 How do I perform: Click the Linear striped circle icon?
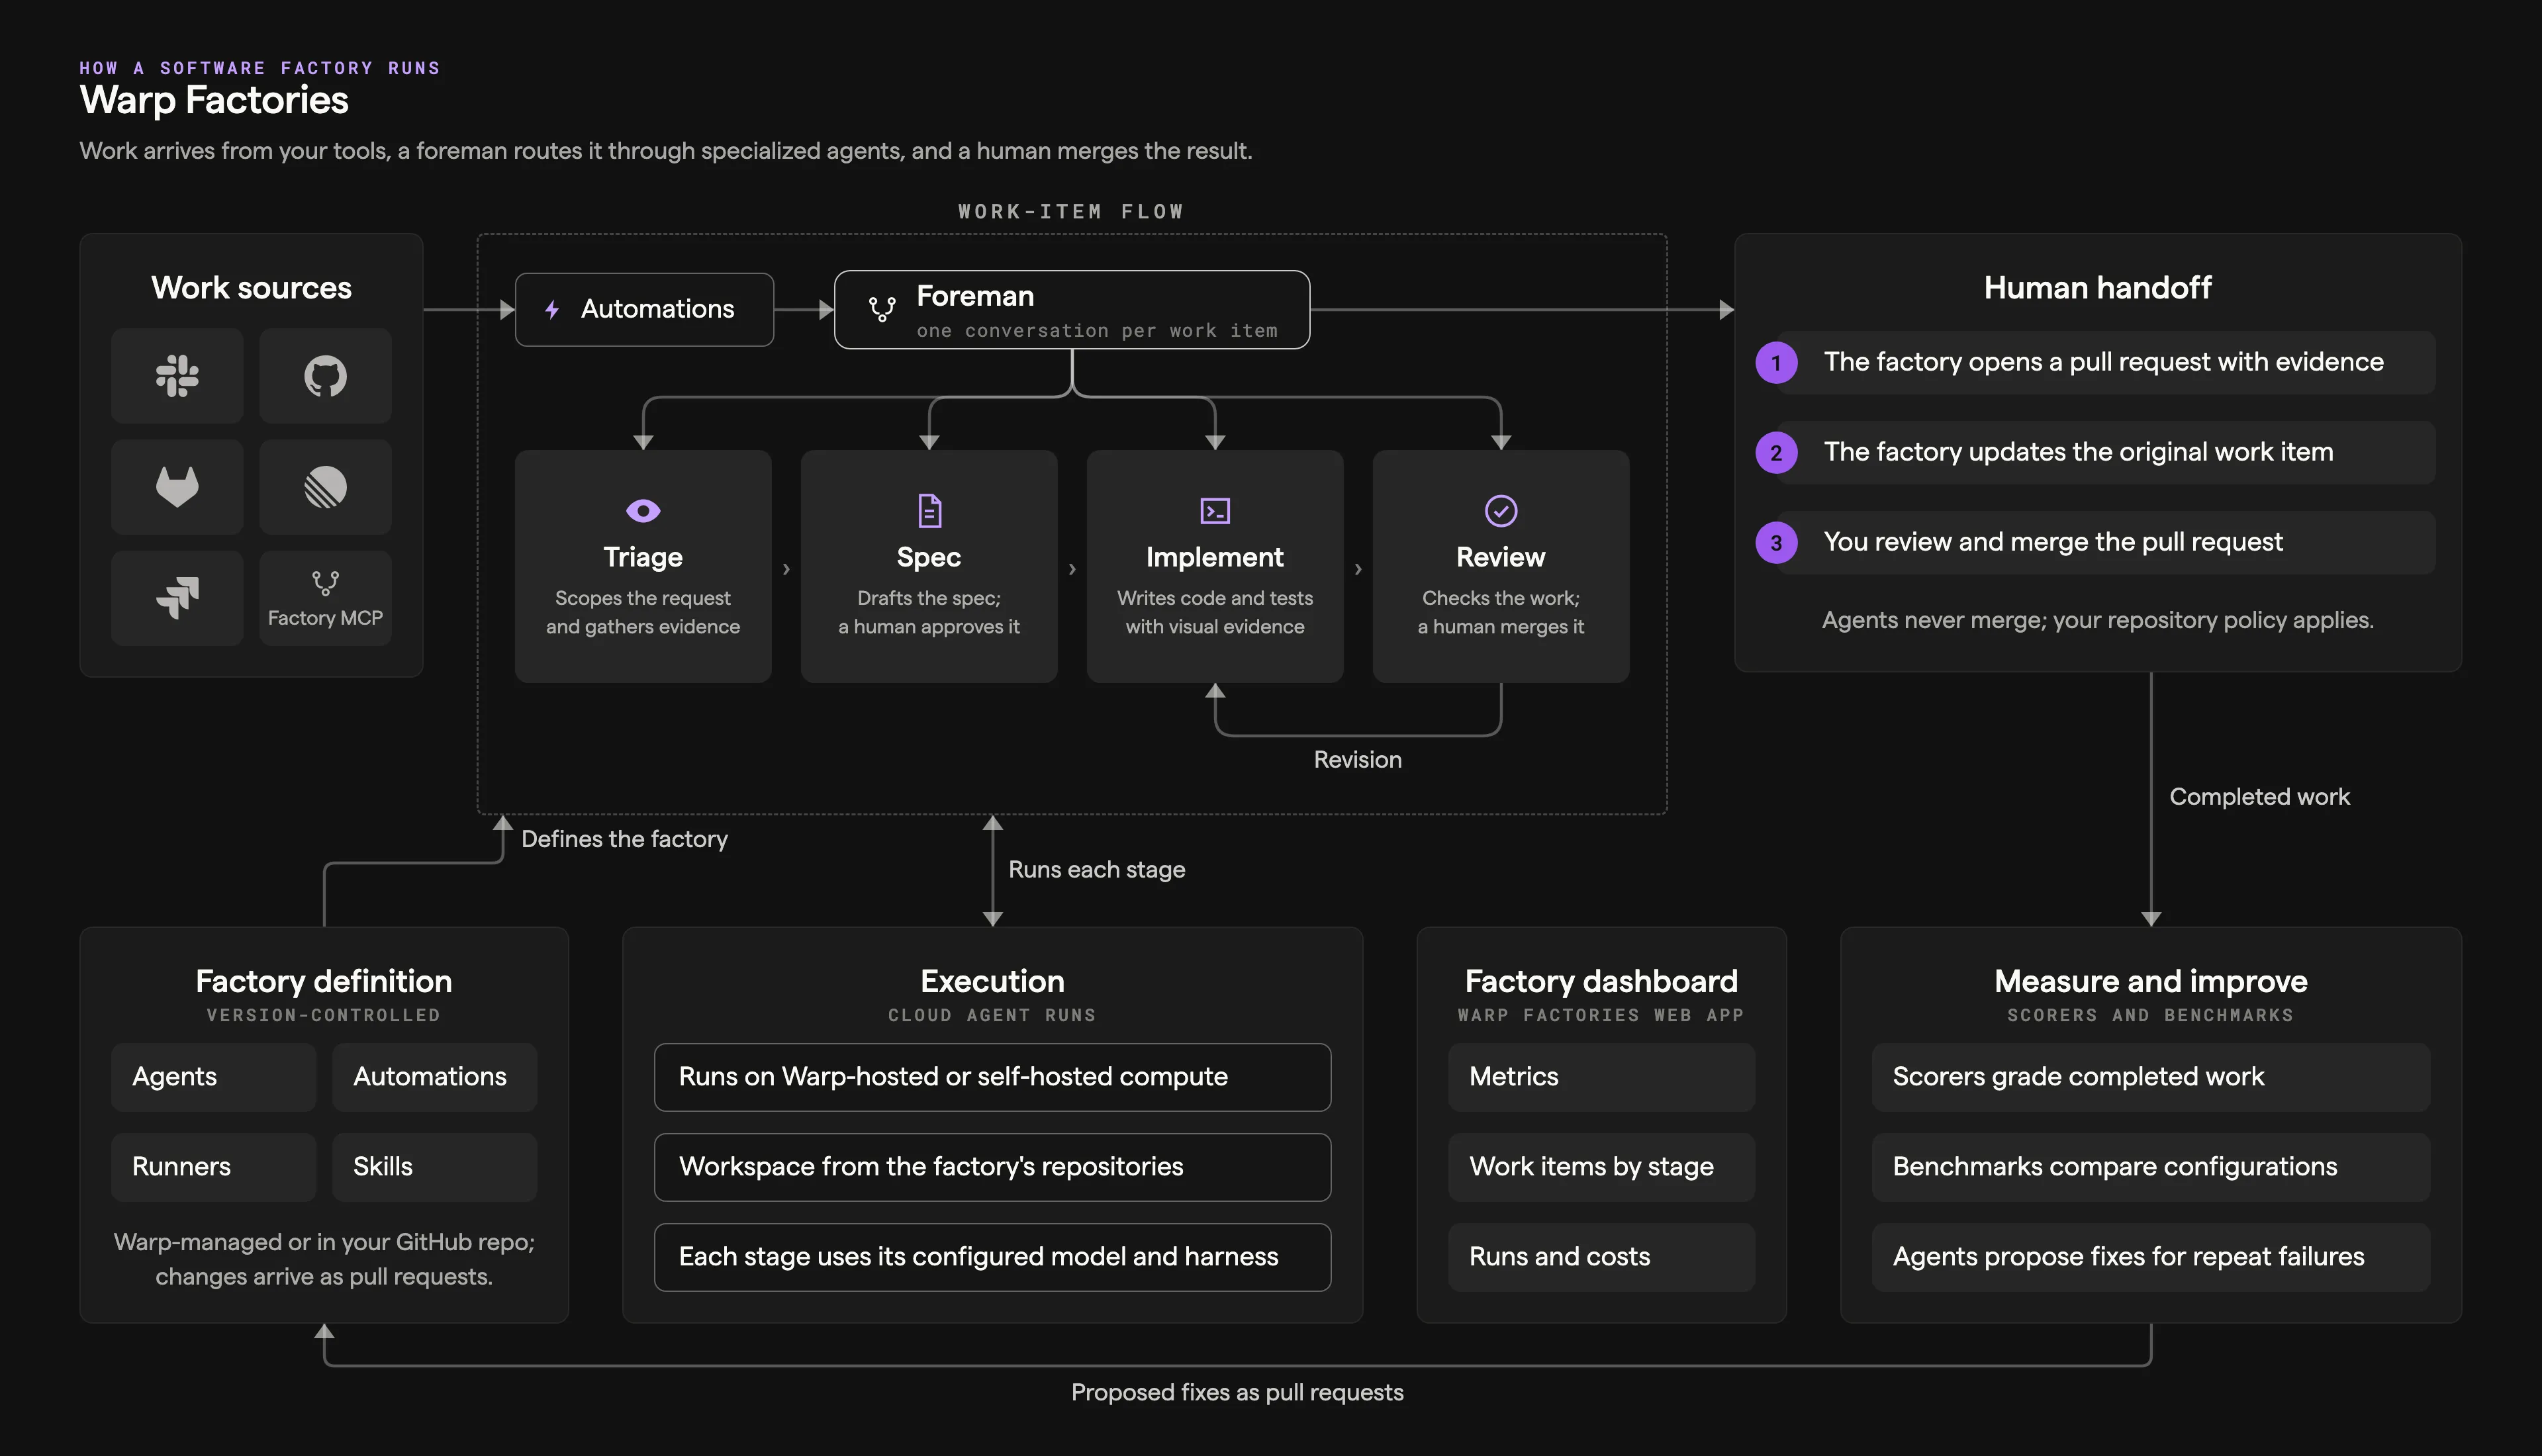click(x=325, y=487)
